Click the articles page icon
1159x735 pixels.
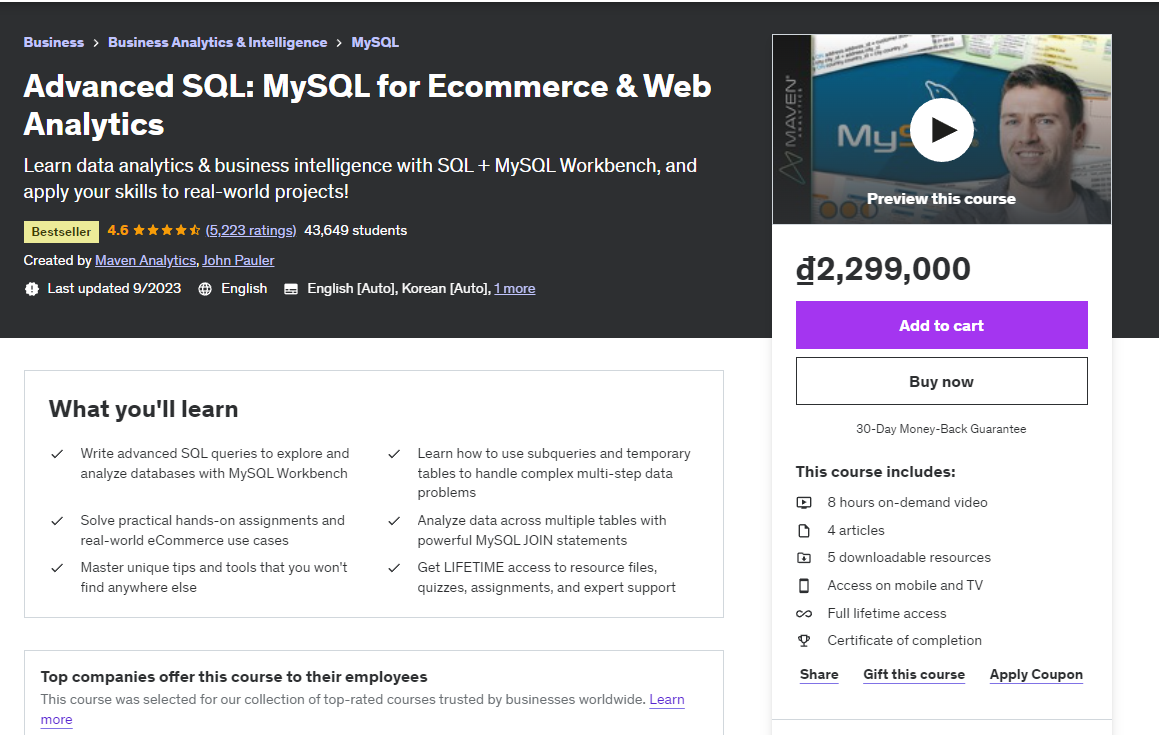[804, 530]
